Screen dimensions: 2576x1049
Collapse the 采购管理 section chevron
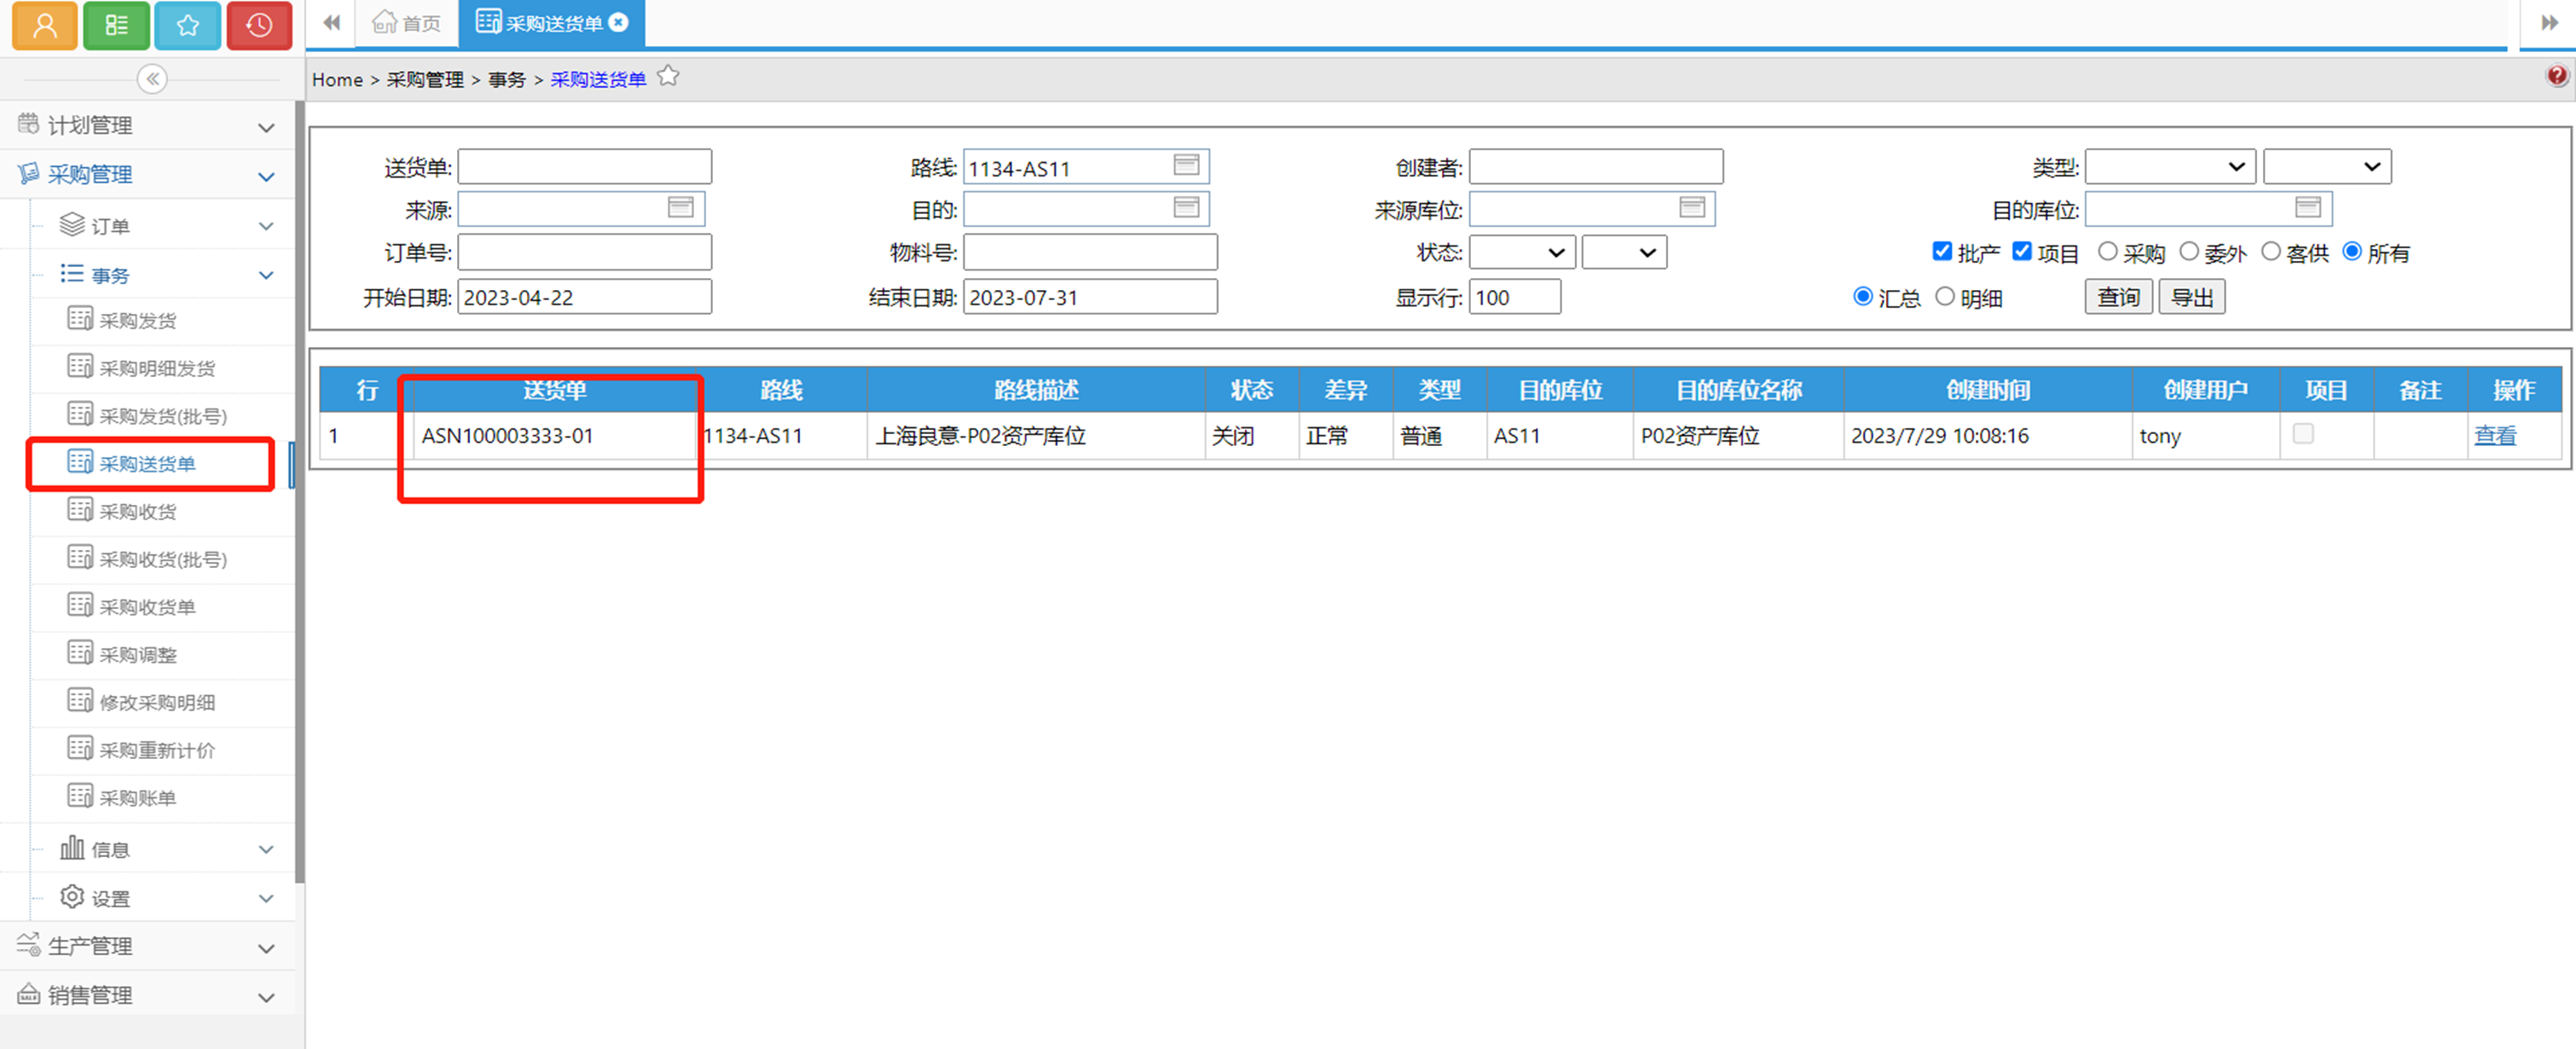coord(266,177)
